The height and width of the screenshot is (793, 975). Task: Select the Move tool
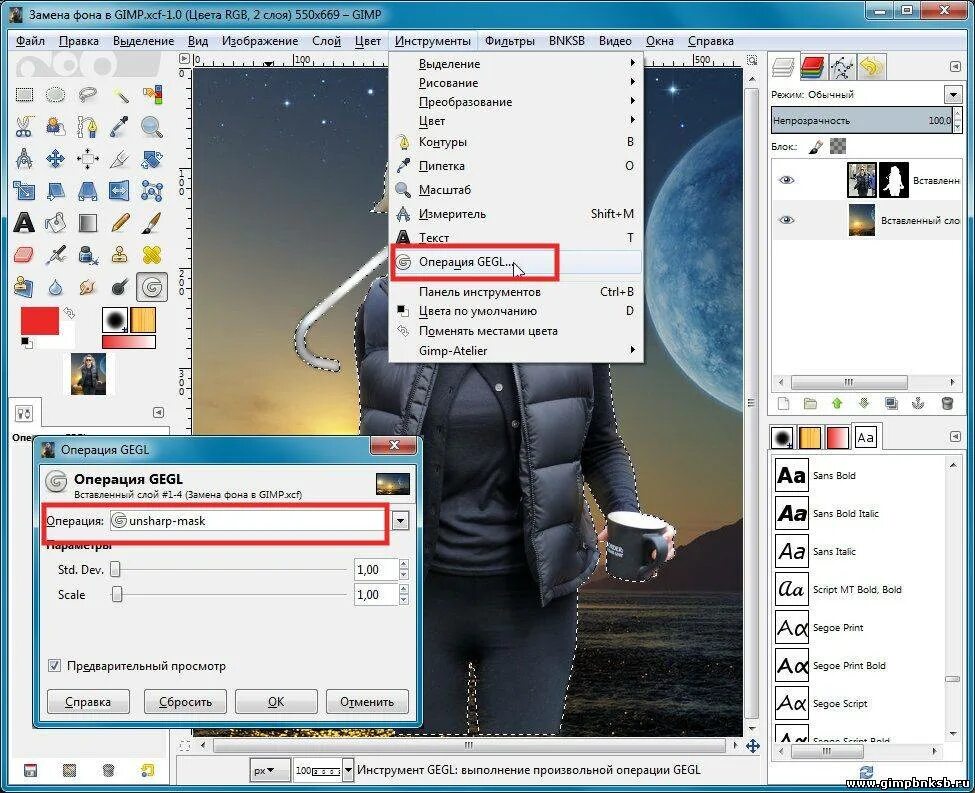click(x=56, y=159)
